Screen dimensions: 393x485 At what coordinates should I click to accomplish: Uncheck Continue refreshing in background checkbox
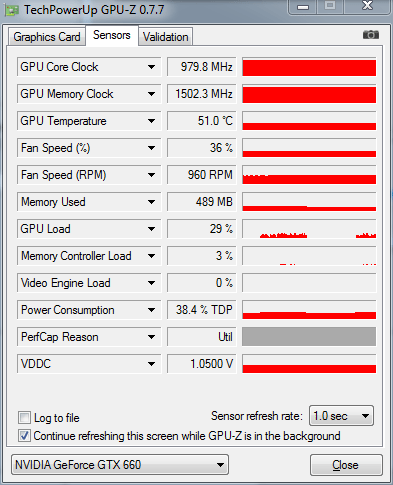(24, 436)
